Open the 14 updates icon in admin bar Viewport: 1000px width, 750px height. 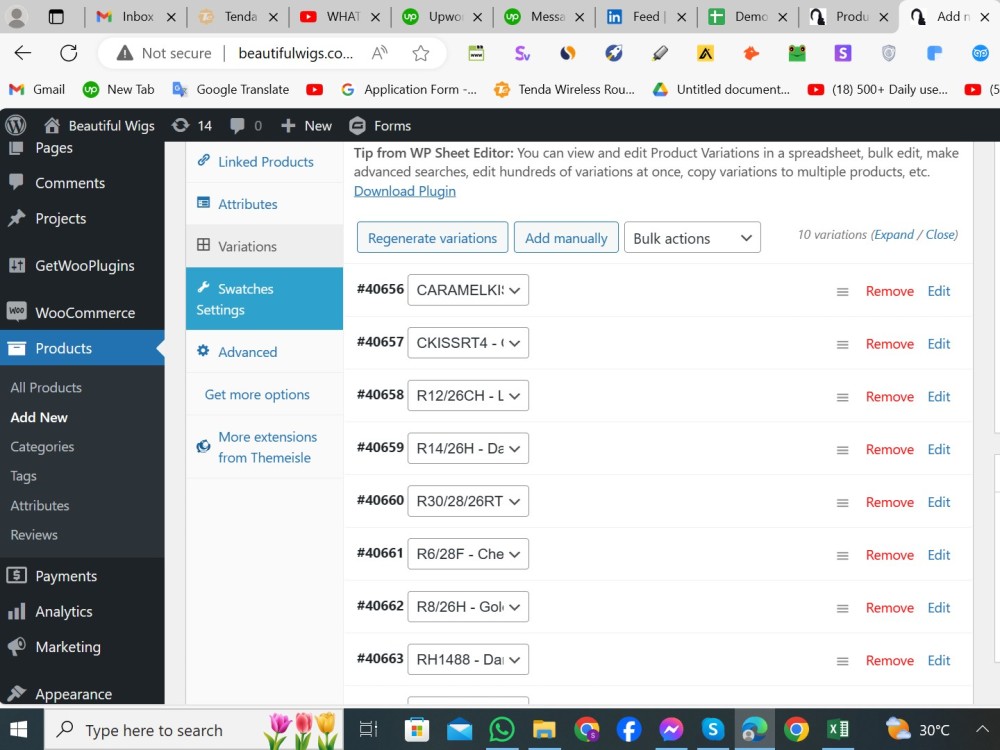click(x=192, y=126)
